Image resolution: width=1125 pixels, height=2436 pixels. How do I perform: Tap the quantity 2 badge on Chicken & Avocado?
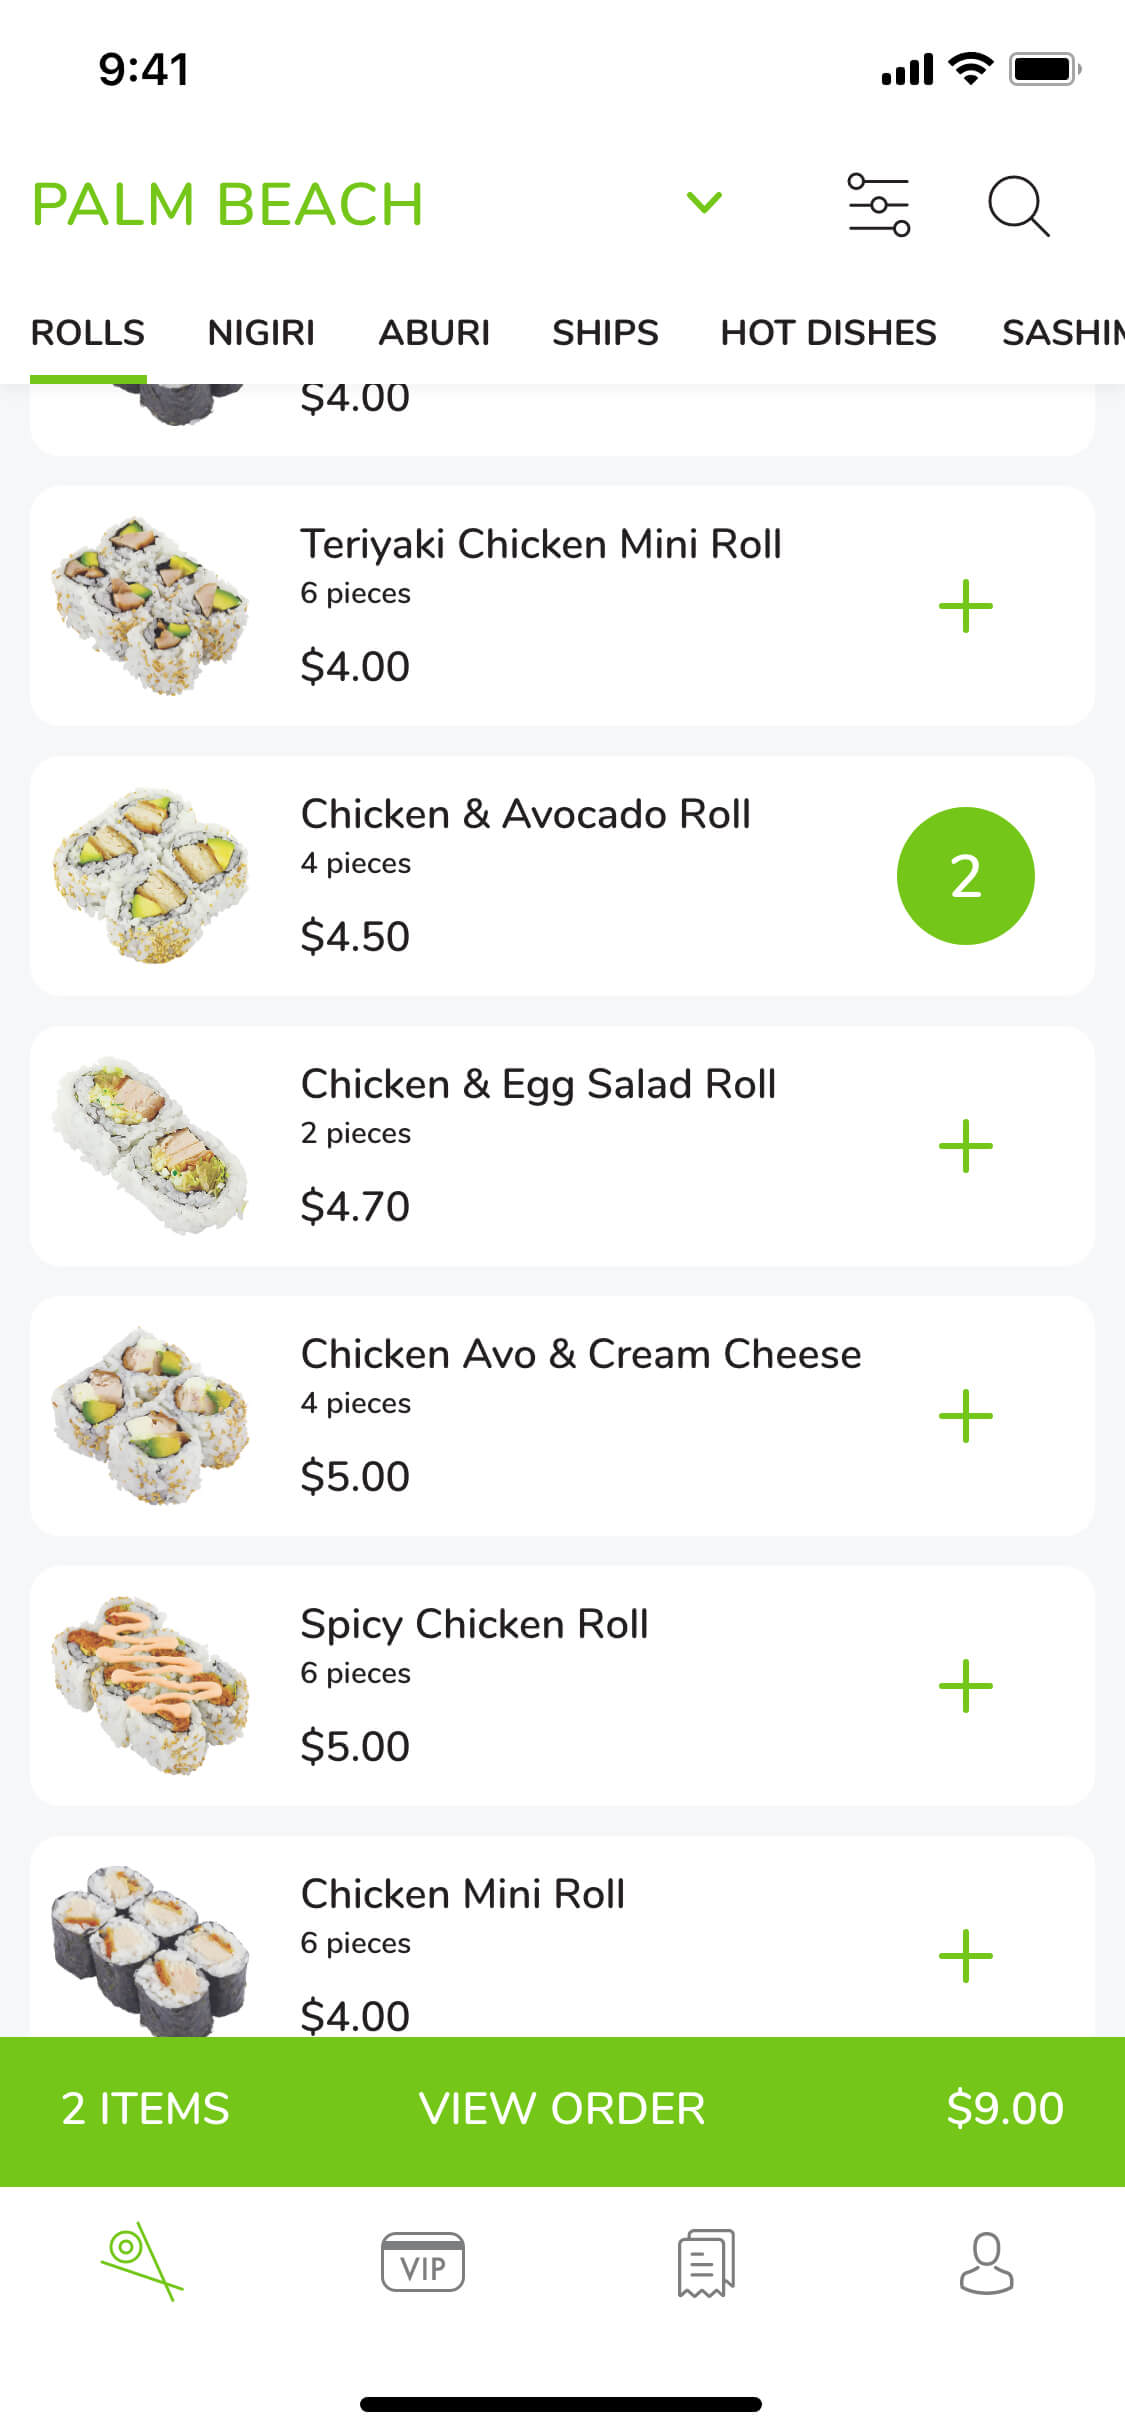pos(965,876)
